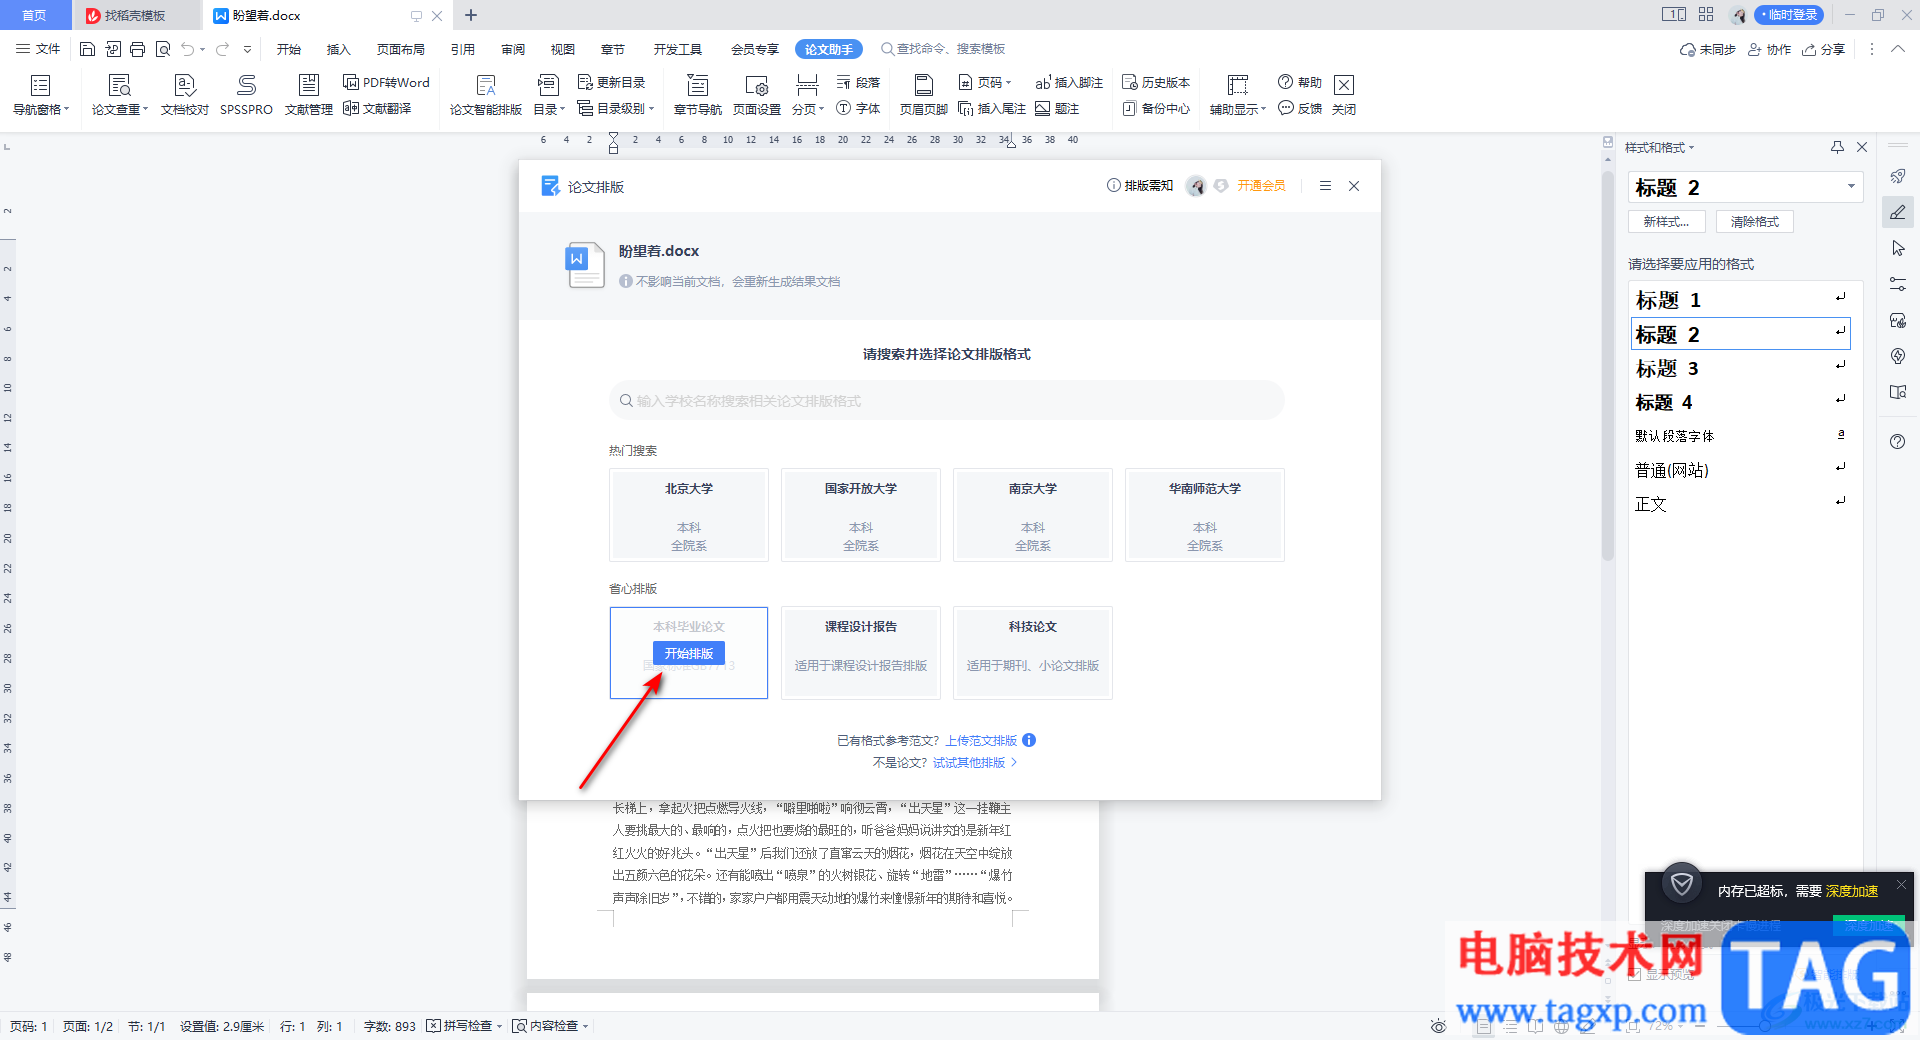The image size is (1920, 1040).
Task: Click the 新样式 button in styles panel
Action: 1666,222
